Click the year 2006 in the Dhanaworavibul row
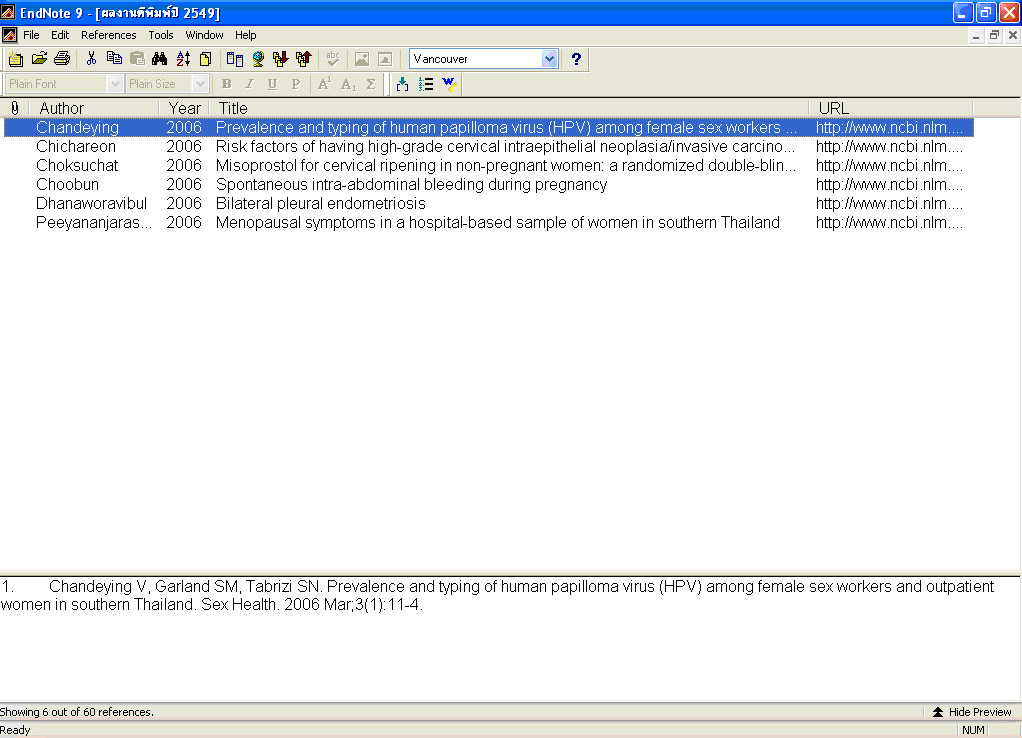Screen dimensions: 1022x738 [x=184, y=203]
